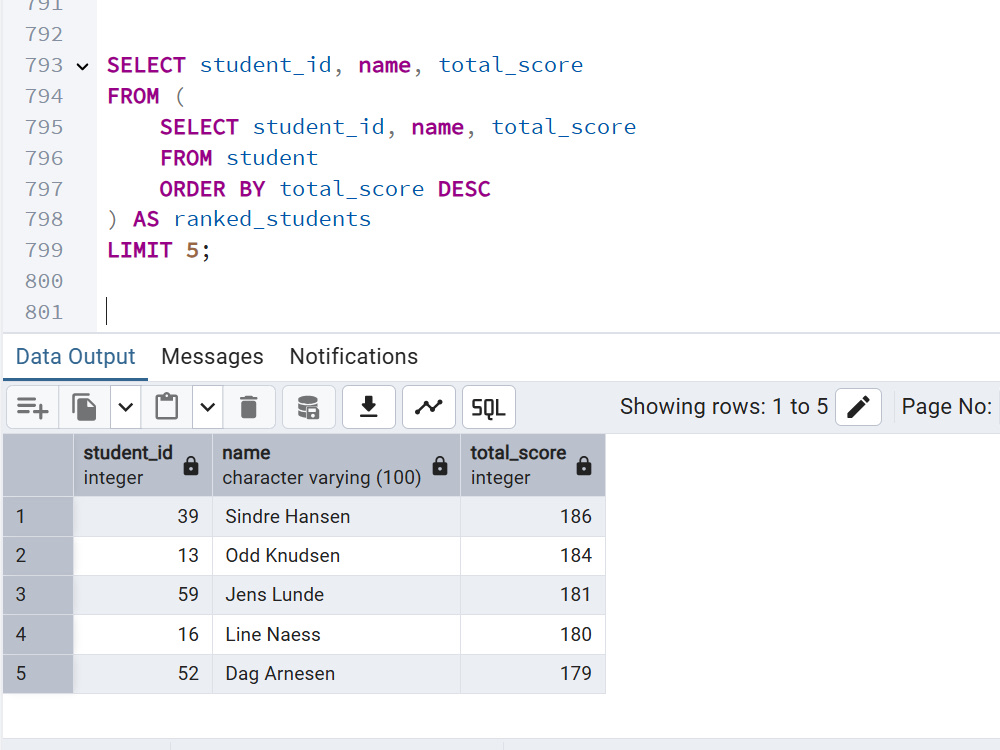The width and height of the screenshot is (1000, 750).
Task: Open the copy options dropdown arrow
Action: 126,407
